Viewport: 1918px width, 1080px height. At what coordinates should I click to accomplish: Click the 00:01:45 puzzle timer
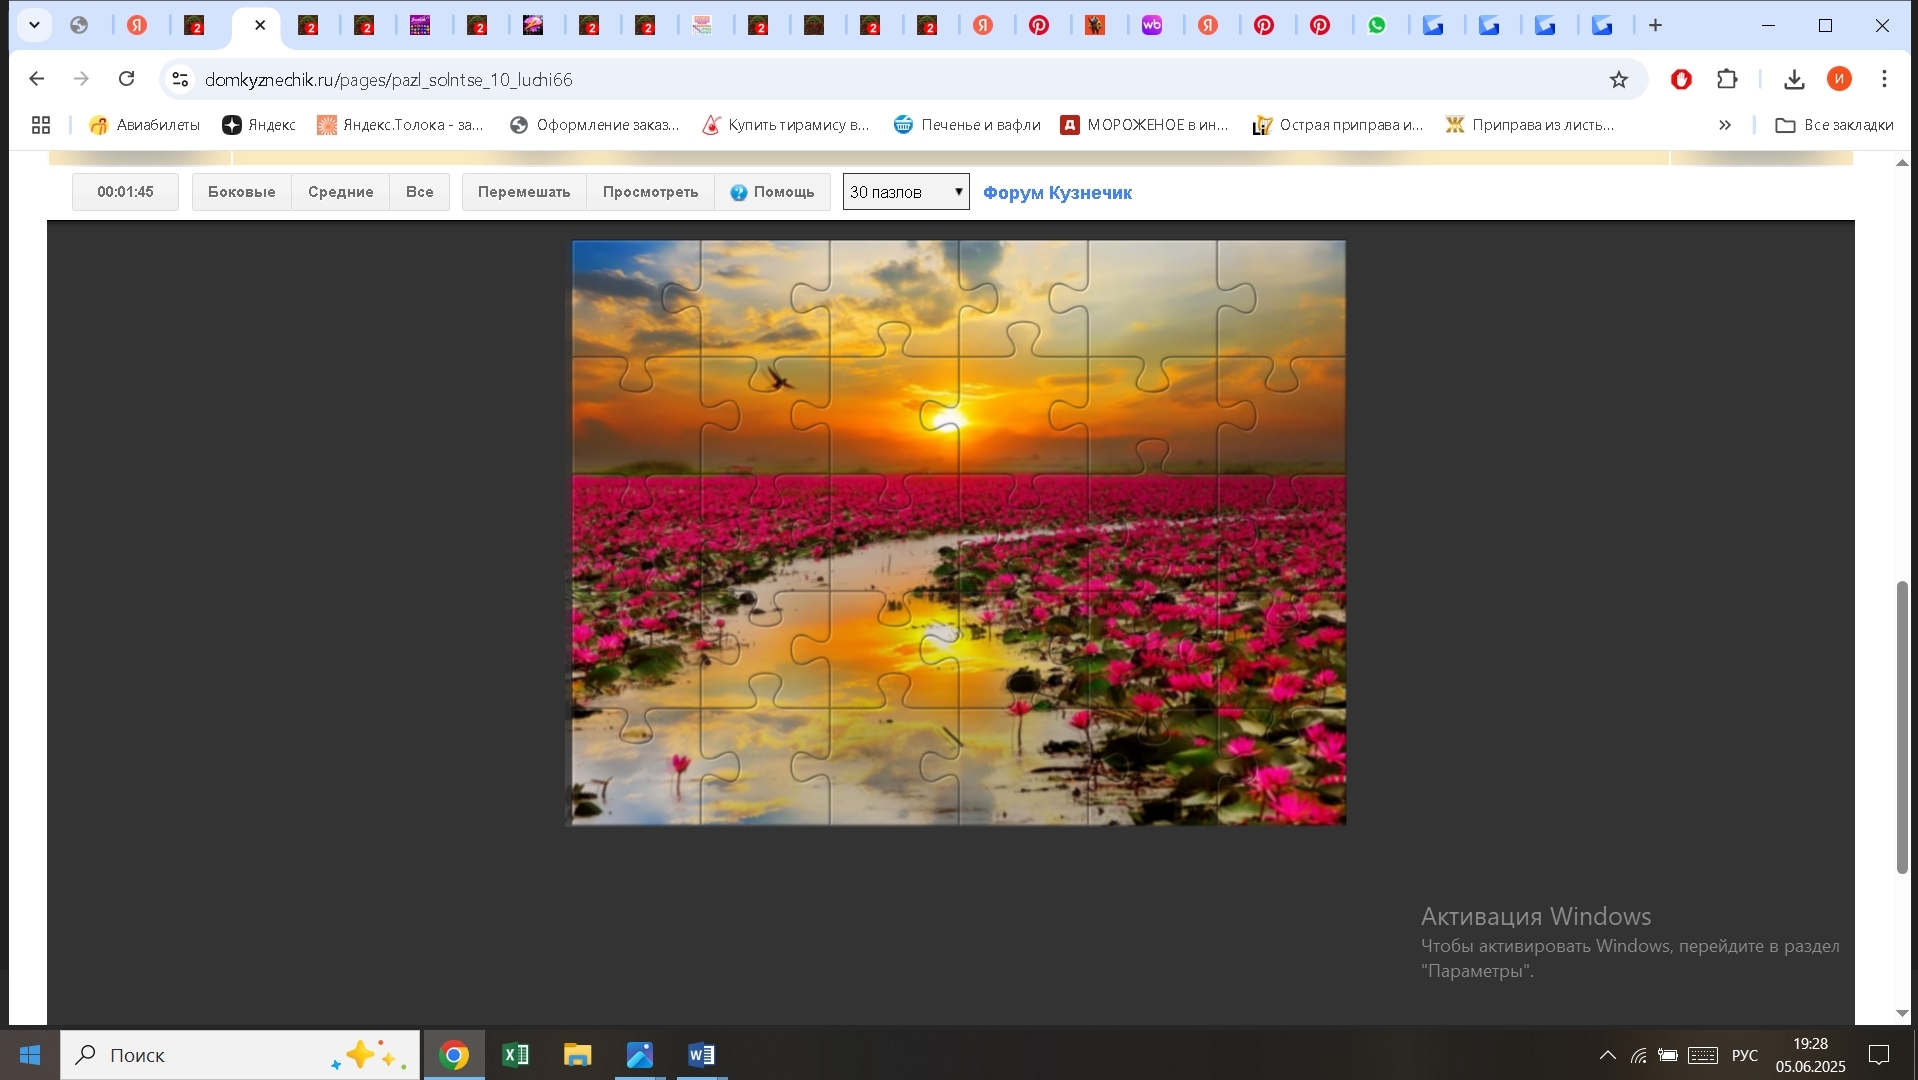click(125, 192)
